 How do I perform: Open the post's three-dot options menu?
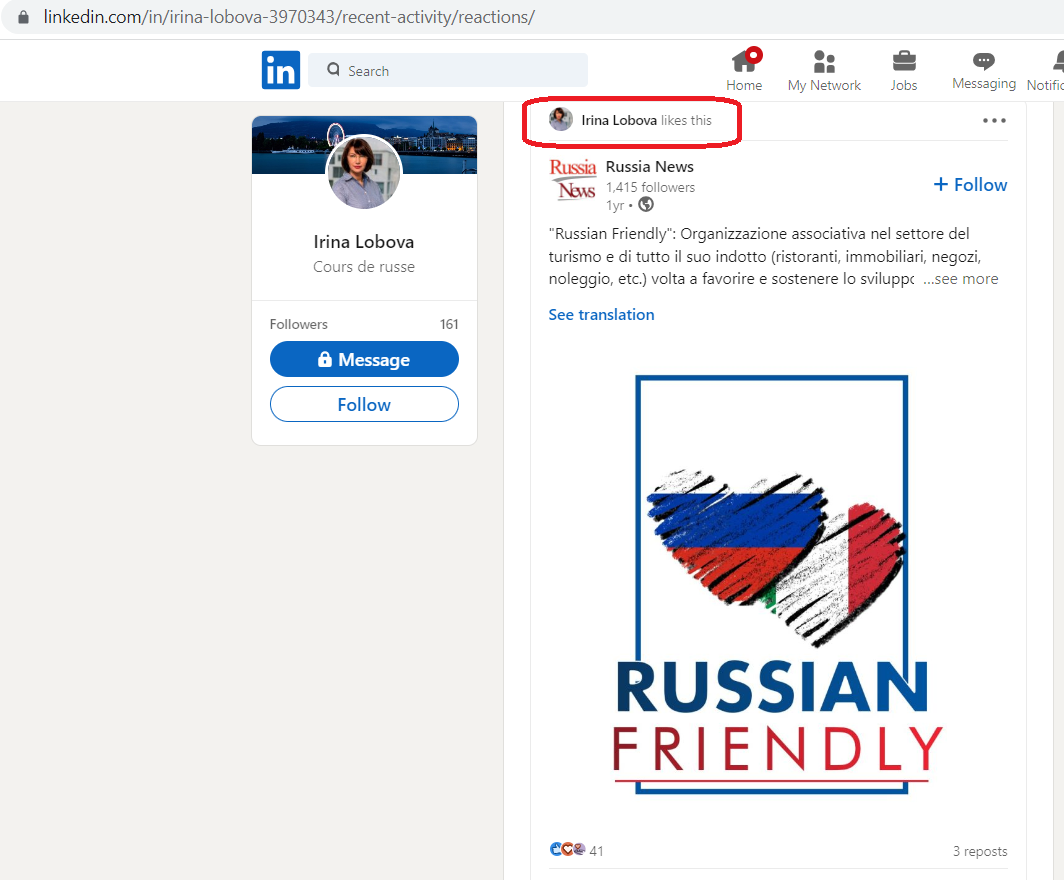click(994, 121)
